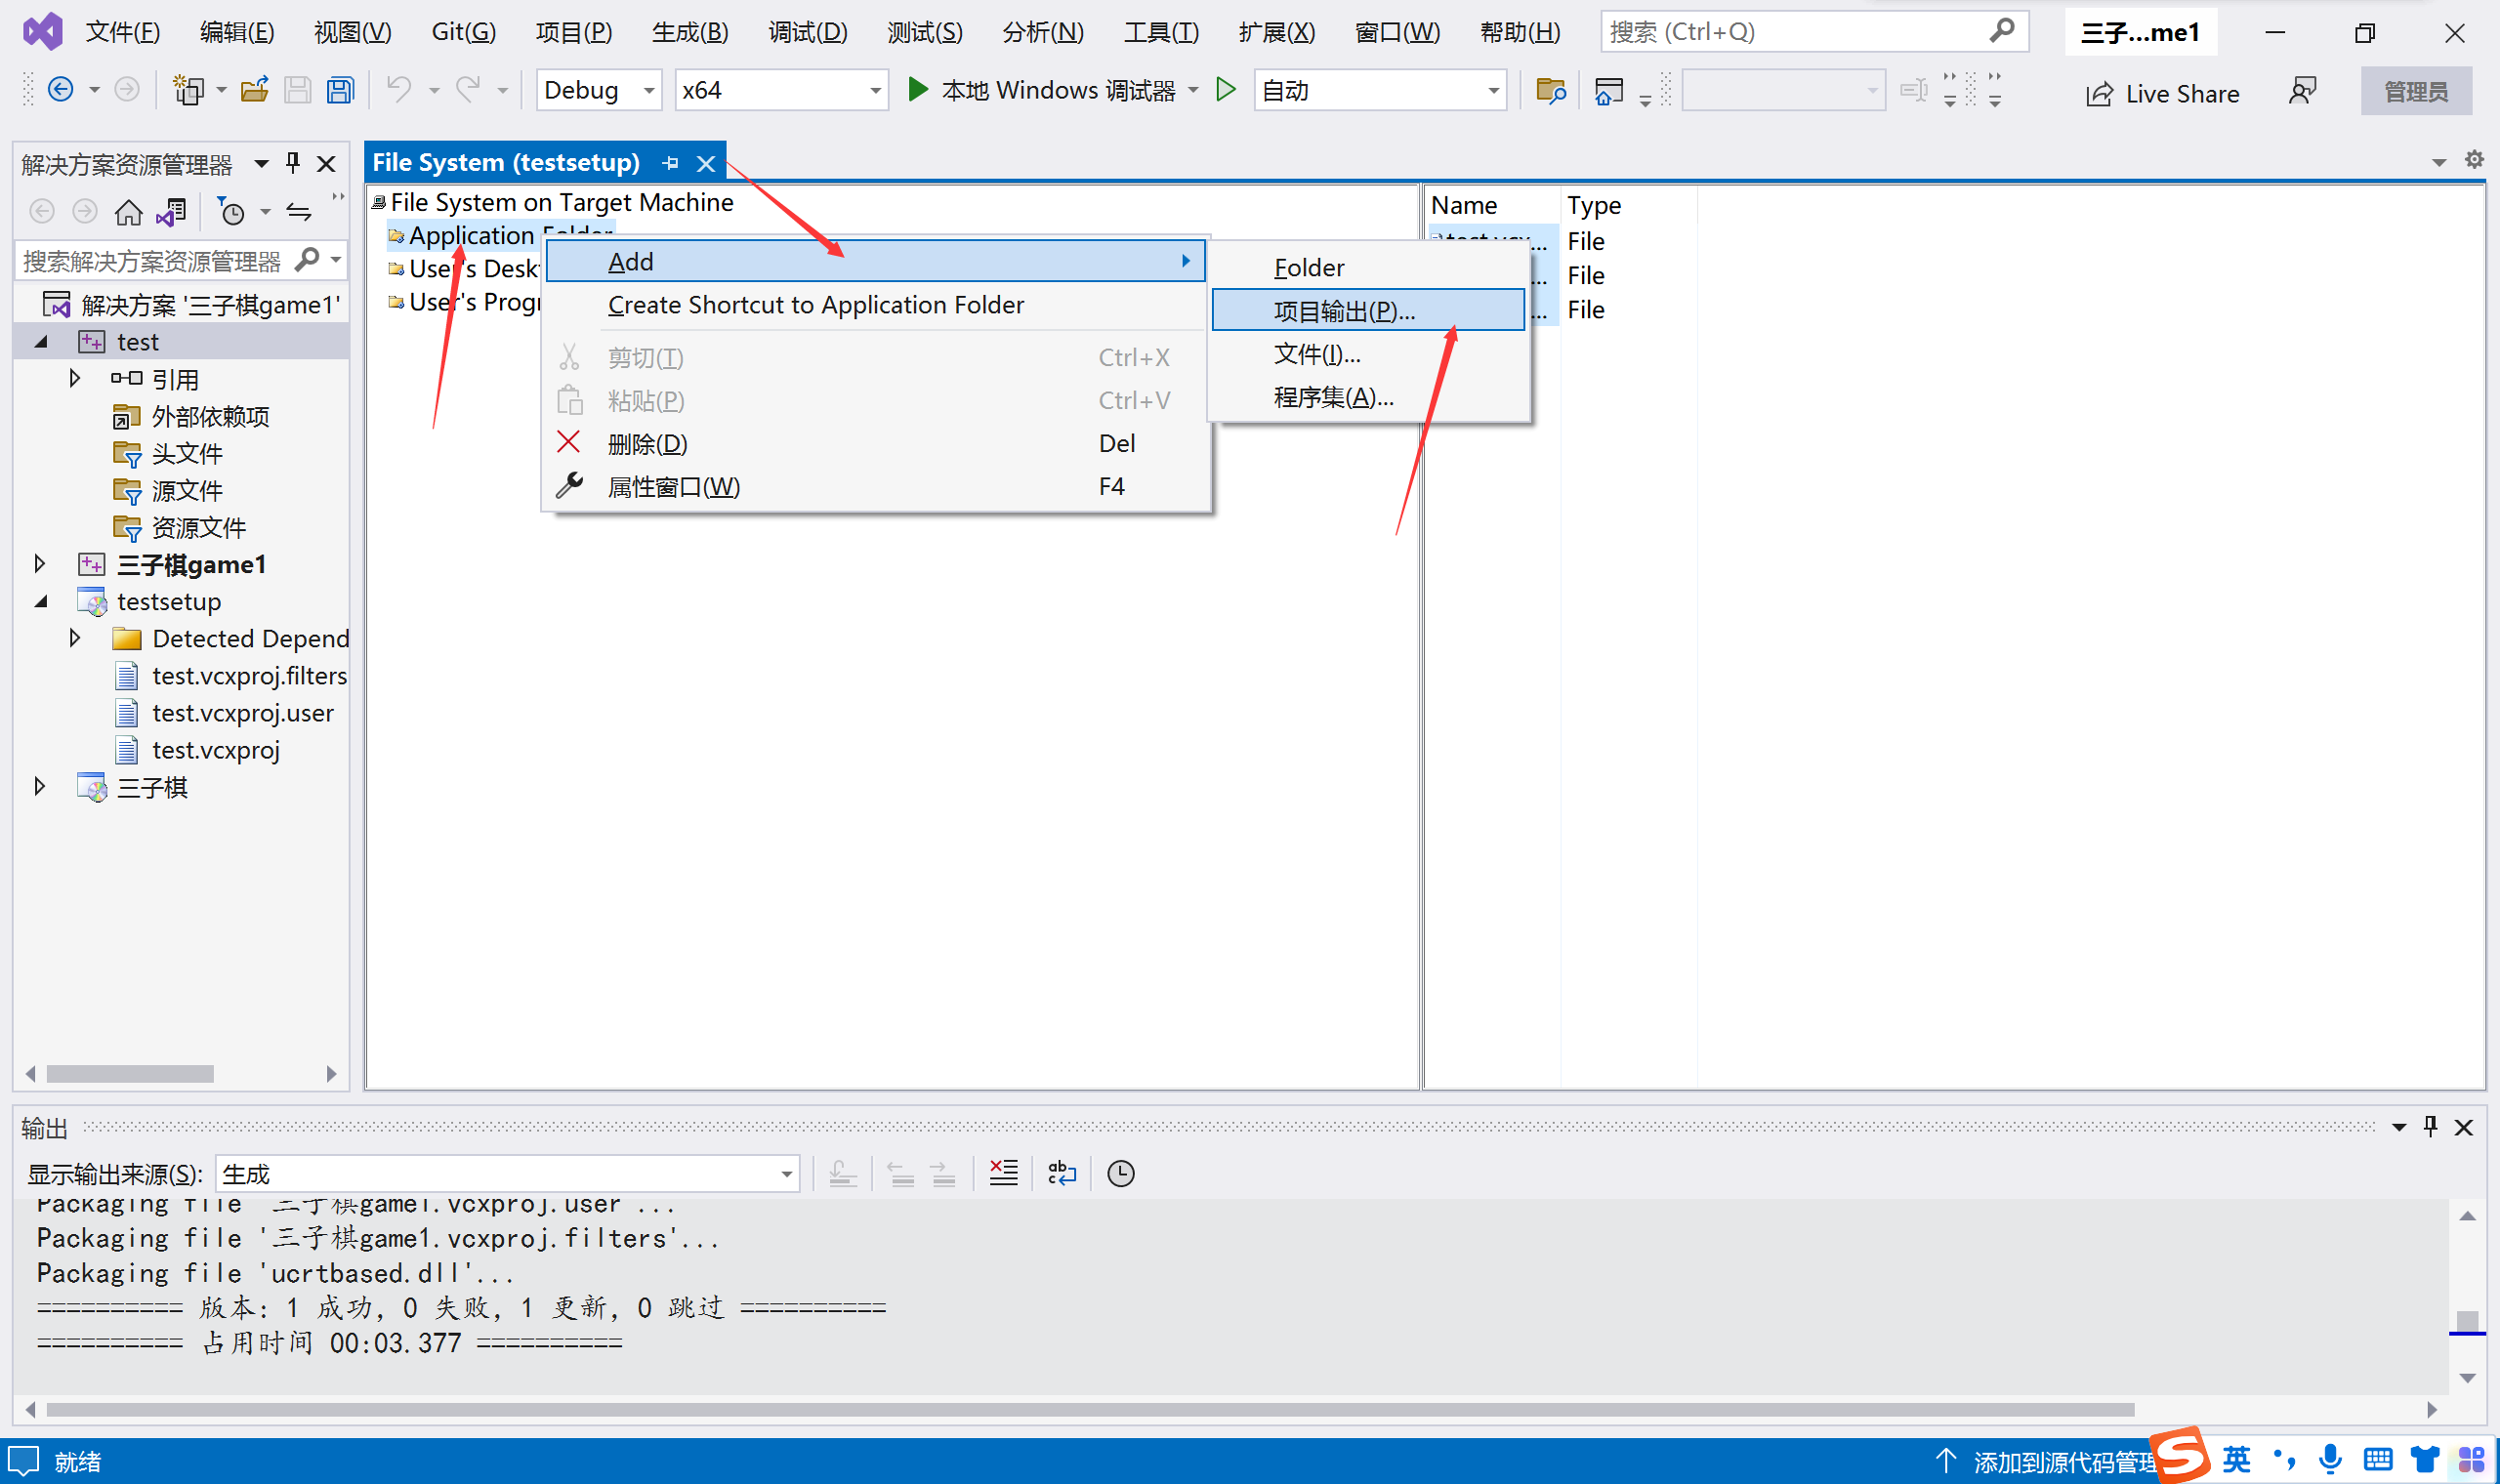Click 添加到源代码管理 in the status bar
This screenshot has width=2500, height=1484.
tap(2062, 1462)
